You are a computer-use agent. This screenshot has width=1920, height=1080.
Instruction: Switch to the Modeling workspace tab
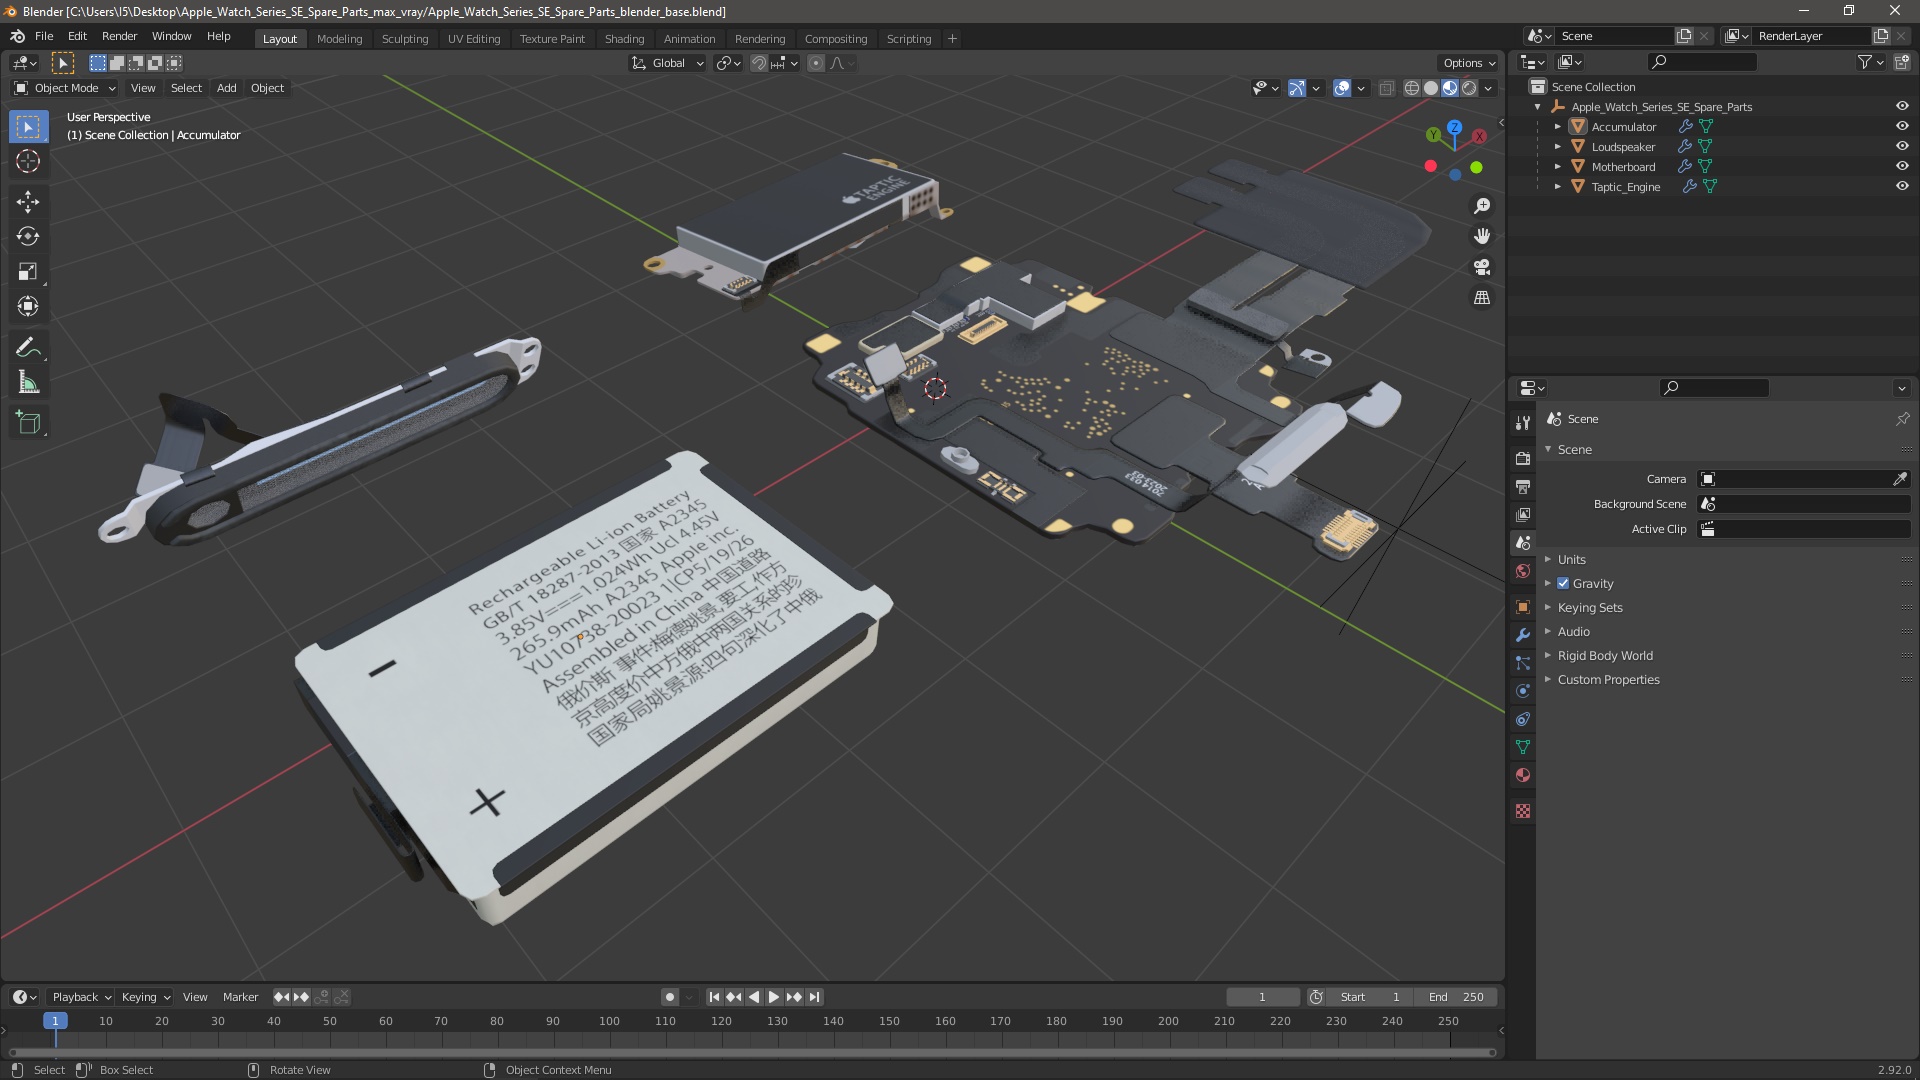pos(339,39)
